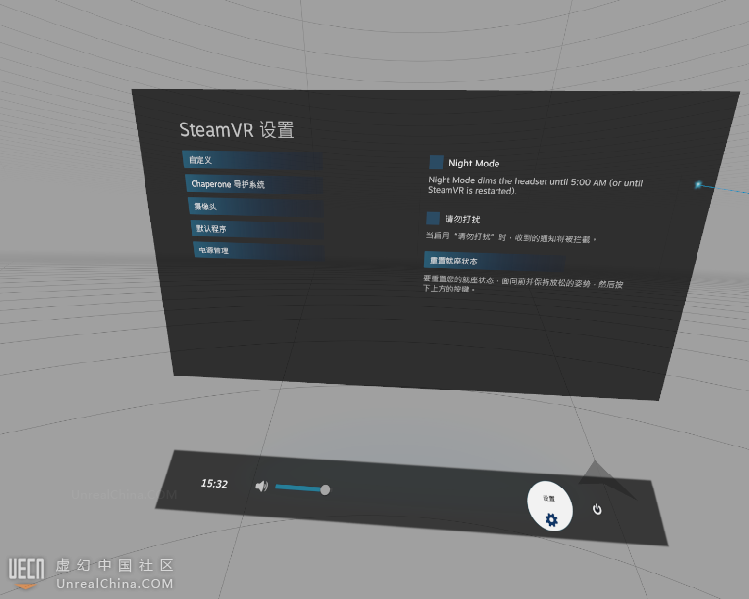
Task: Click the Night Mode description text
Action: coord(535,185)
